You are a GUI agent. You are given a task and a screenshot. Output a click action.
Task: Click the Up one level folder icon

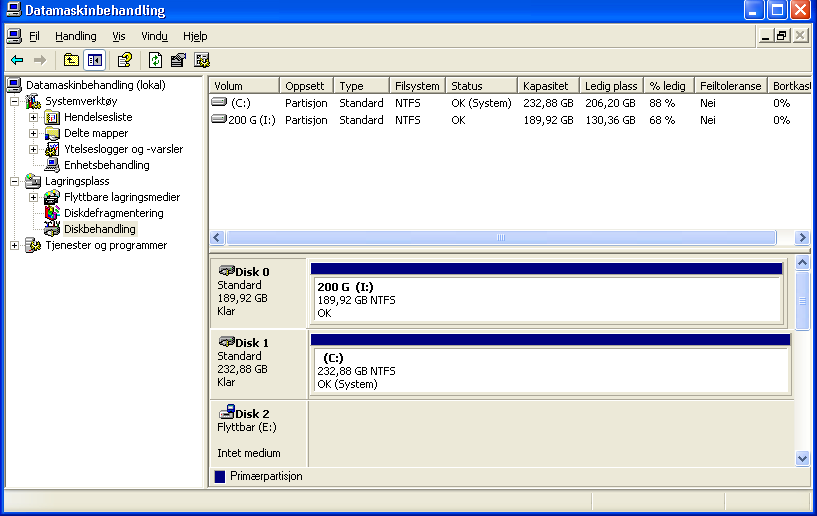pos(71,60)
